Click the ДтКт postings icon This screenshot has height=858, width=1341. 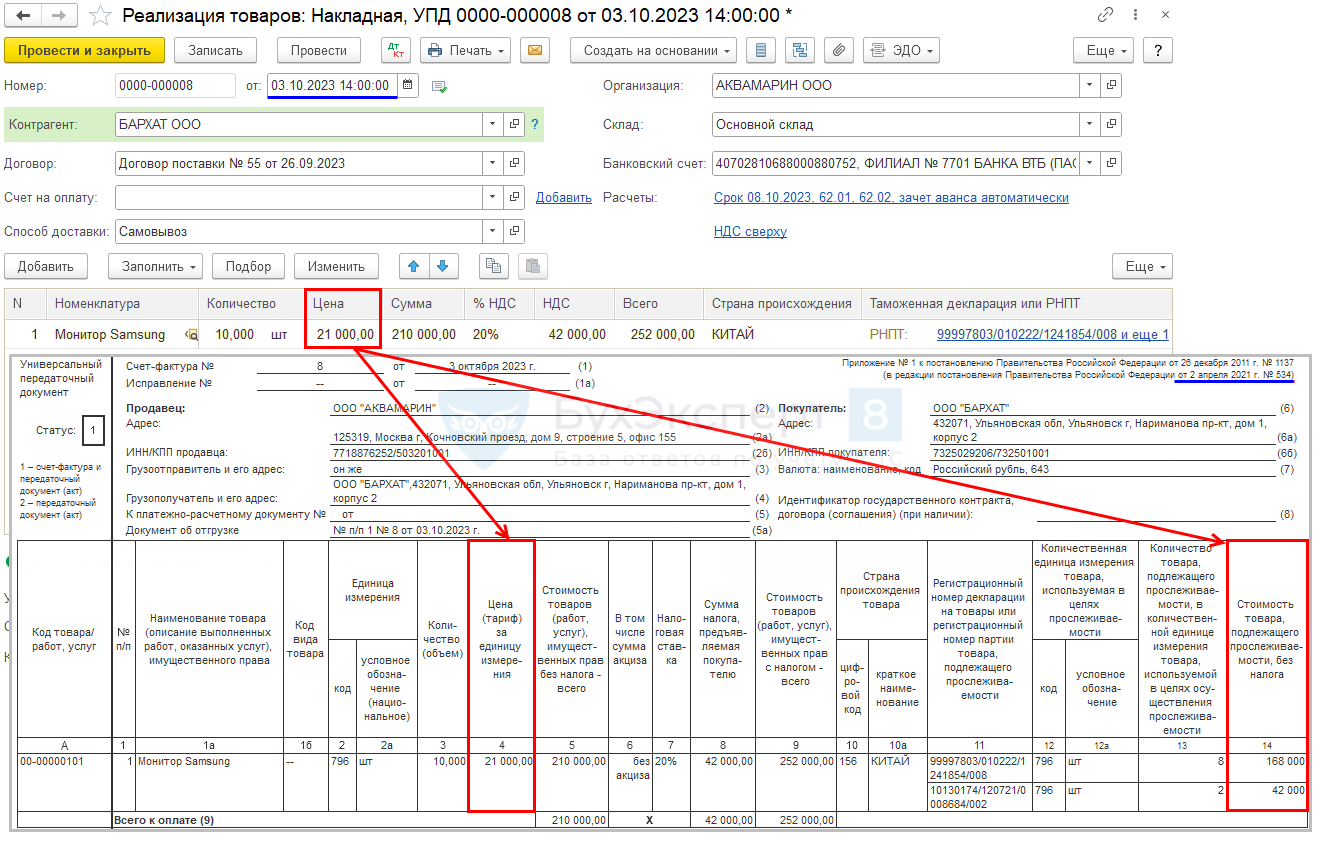pyautogui.click(x=397, y=51)
